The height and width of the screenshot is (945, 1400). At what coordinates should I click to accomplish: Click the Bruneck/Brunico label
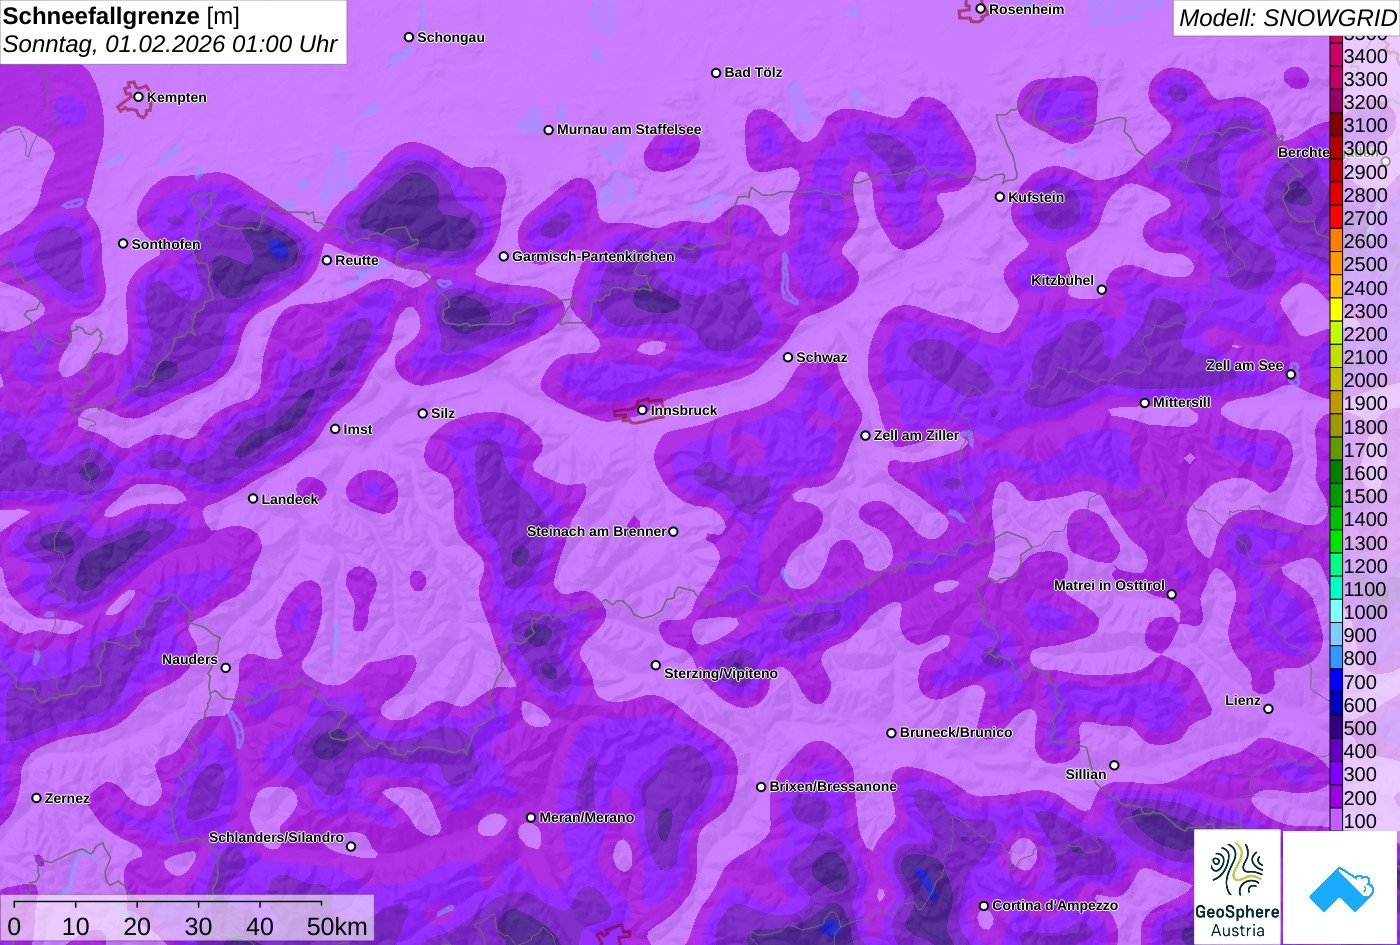[956, 733]
